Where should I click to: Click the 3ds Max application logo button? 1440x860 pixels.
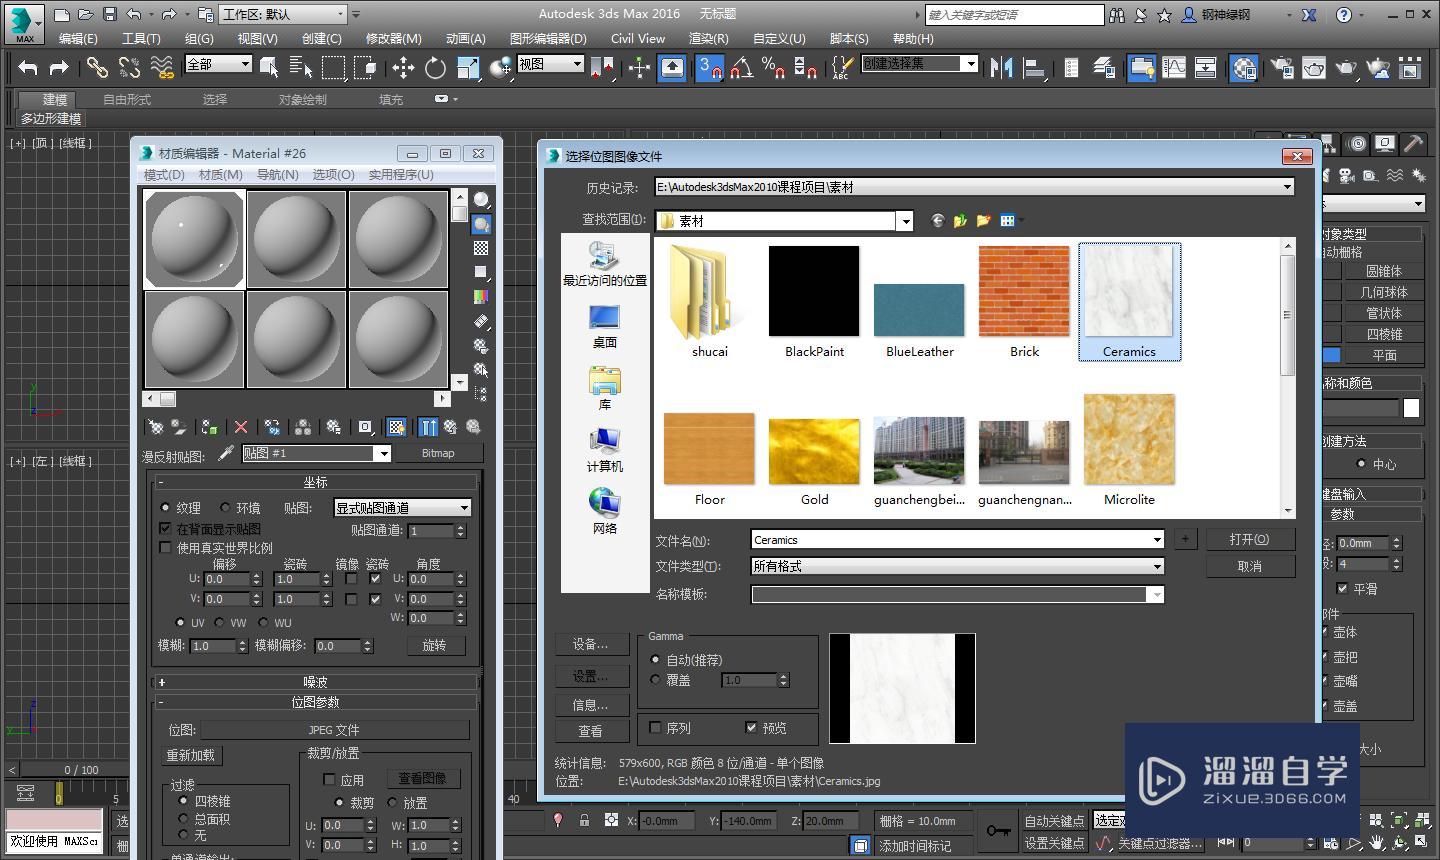(24, 23)
